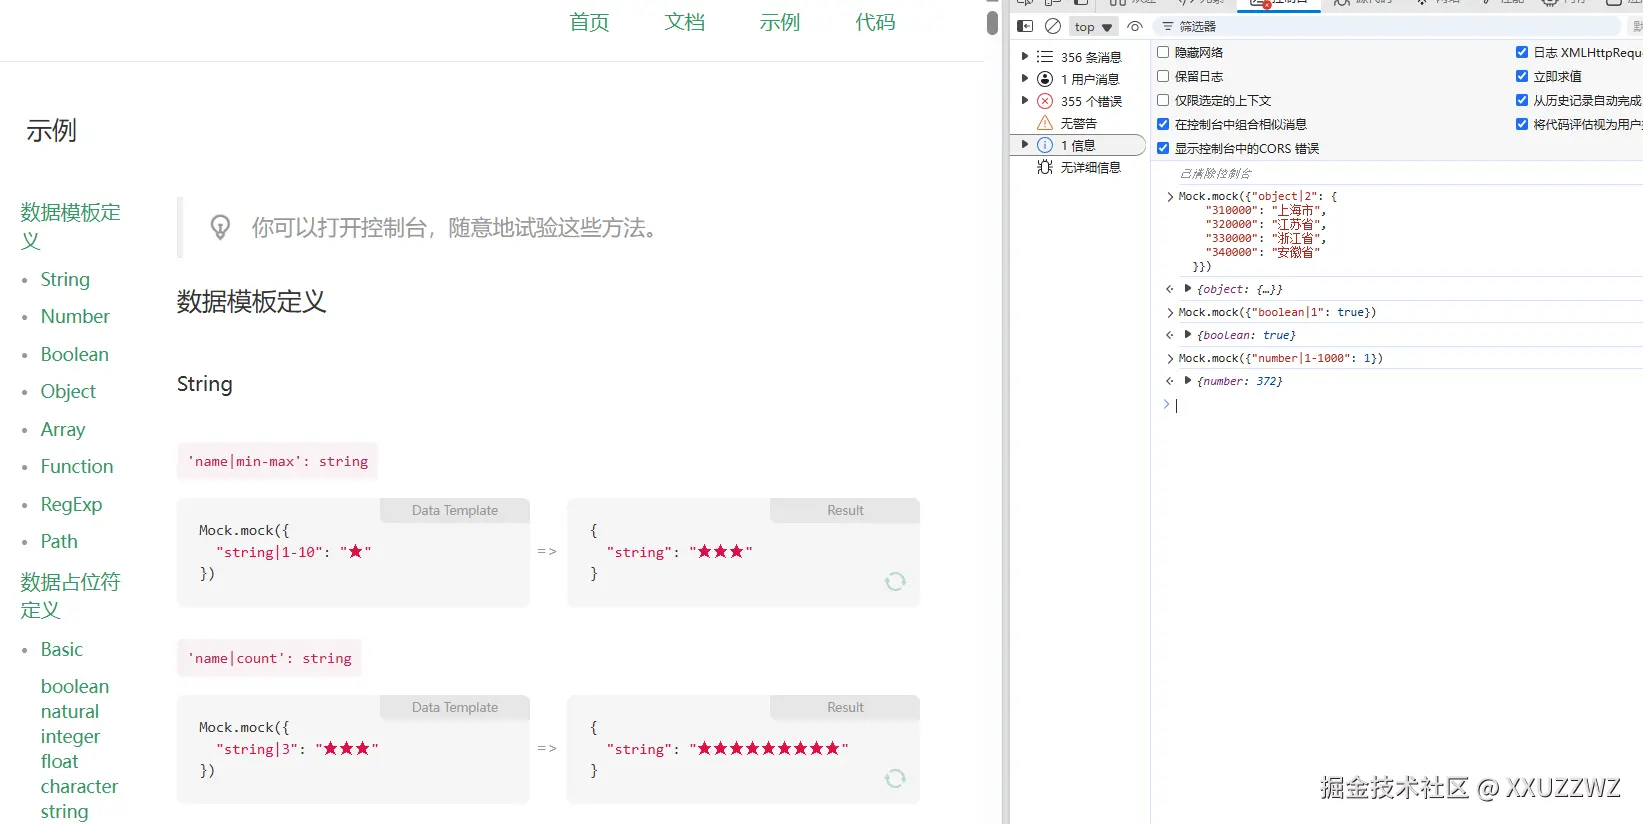1643x824 pixels.
Task: Click the bug icon beside 无详细信息
Action: pos(1045,167)
